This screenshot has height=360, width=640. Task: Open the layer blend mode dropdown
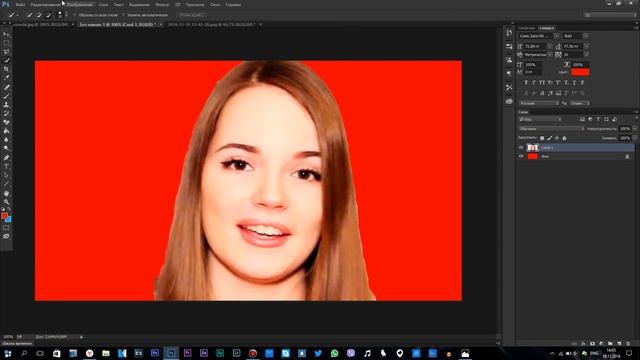pyautogui.click(x=551, y=129)
